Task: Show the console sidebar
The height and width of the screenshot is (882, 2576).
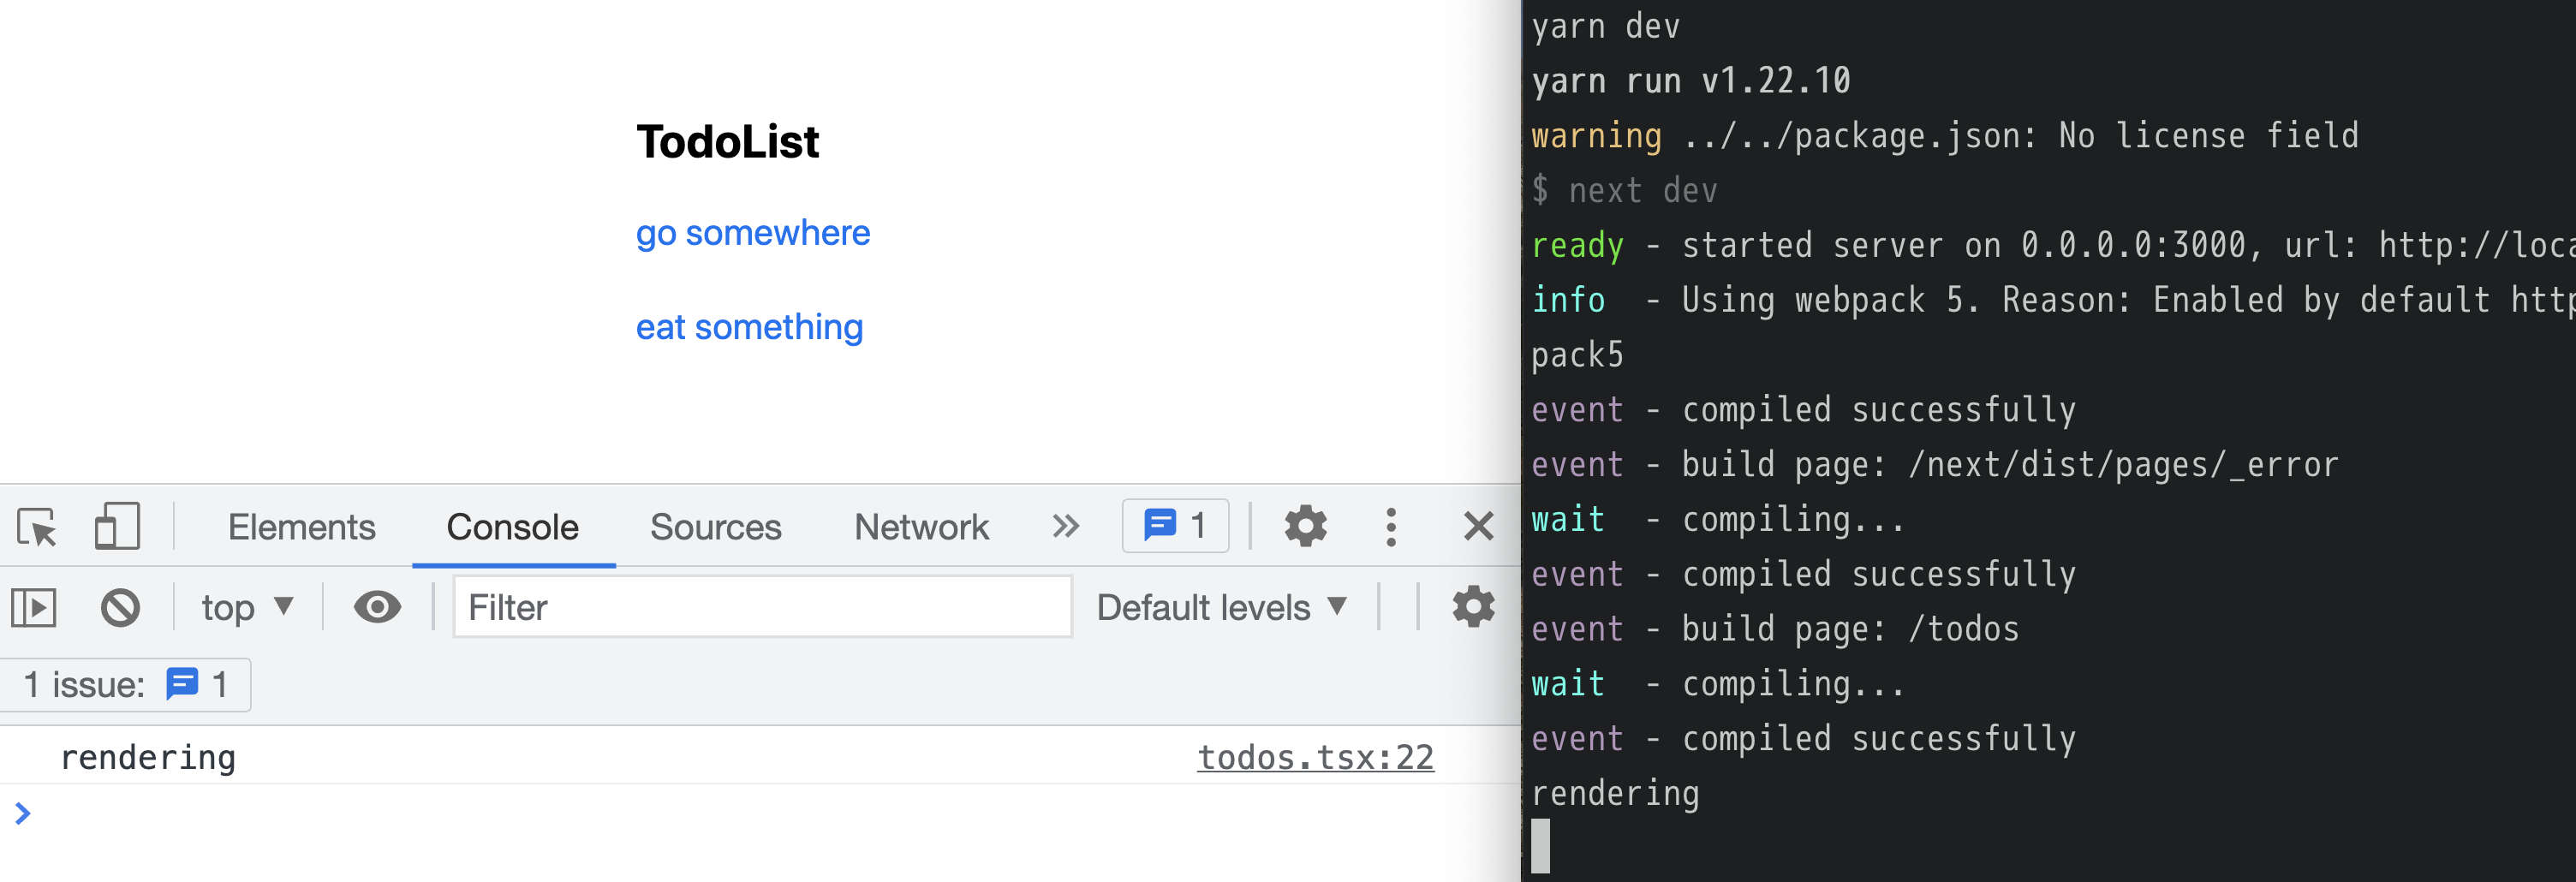Action: 34,607
